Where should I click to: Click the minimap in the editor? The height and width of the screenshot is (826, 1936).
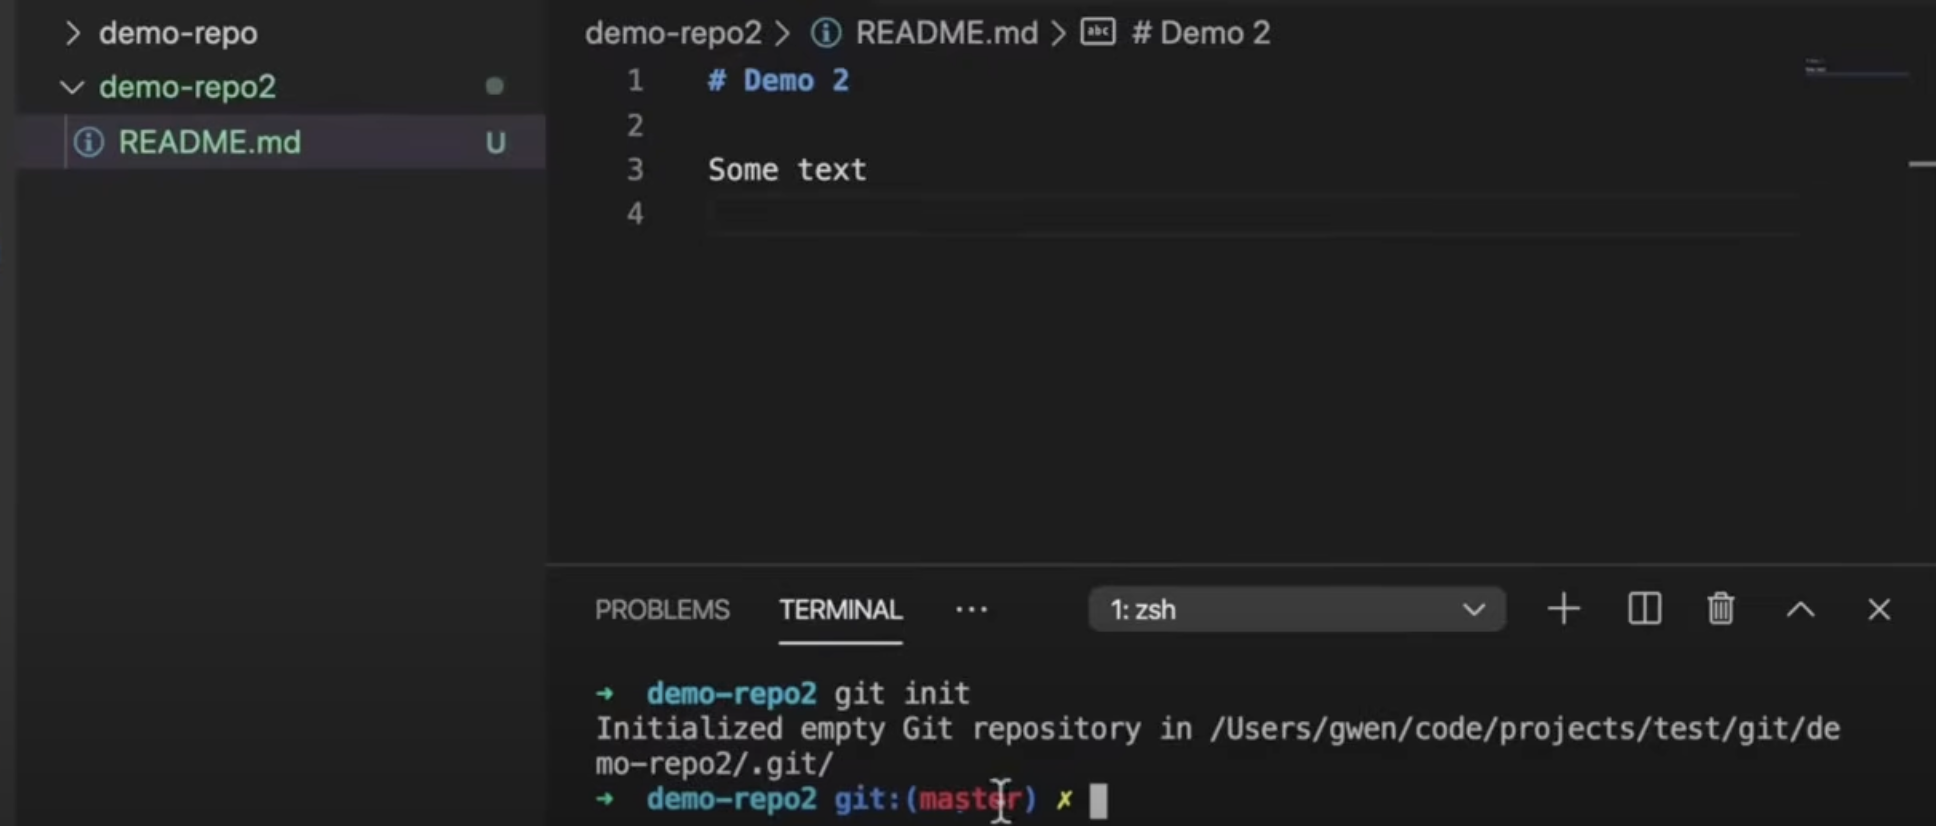(x=1855, y=70)
